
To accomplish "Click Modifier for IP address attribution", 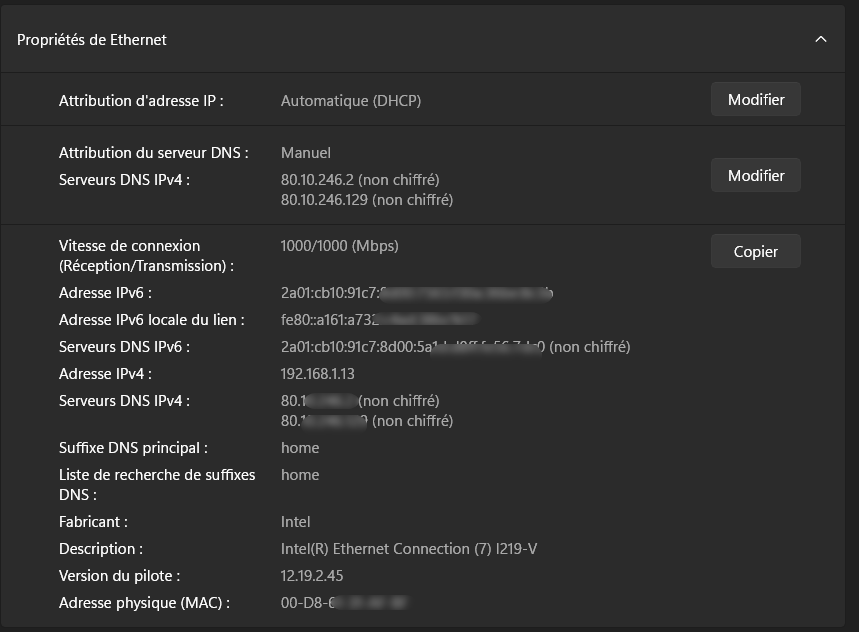I will click(x=756, y=100).
